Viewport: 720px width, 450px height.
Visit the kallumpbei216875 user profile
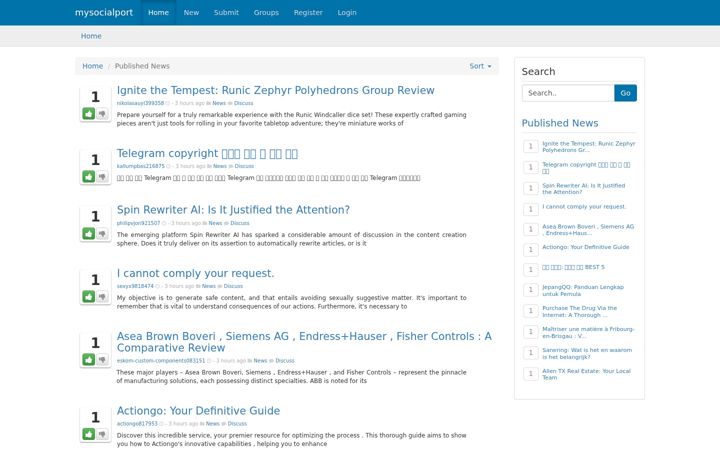tap(140, 166)
